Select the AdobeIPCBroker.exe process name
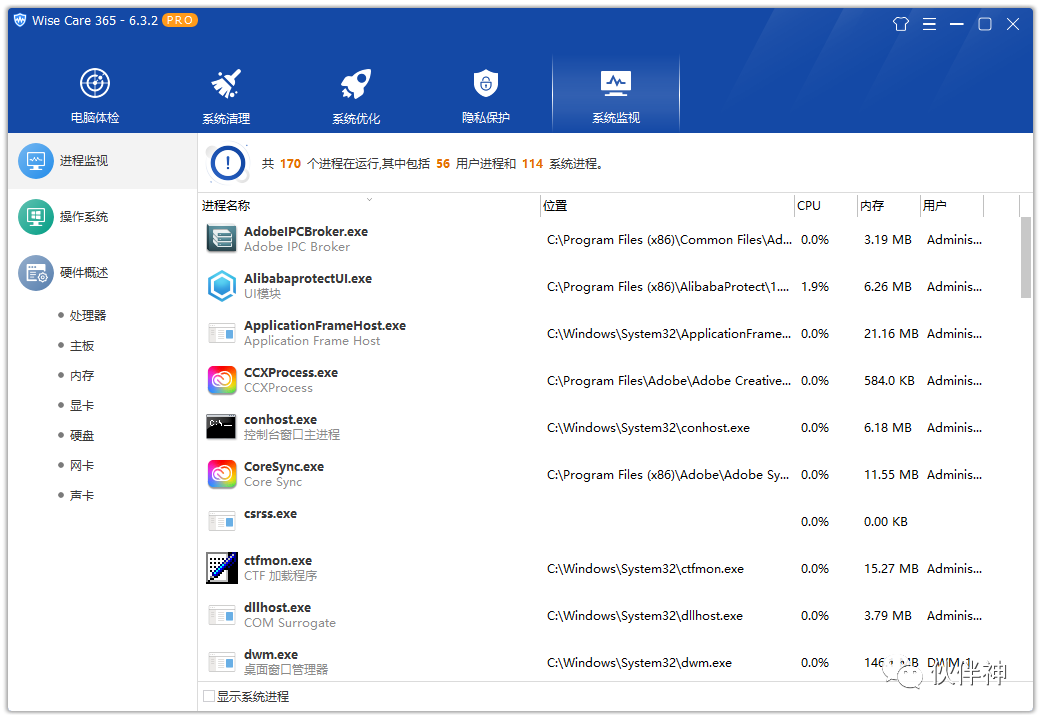This screenshot has width=1041, height=719. [x=305, y=231]
